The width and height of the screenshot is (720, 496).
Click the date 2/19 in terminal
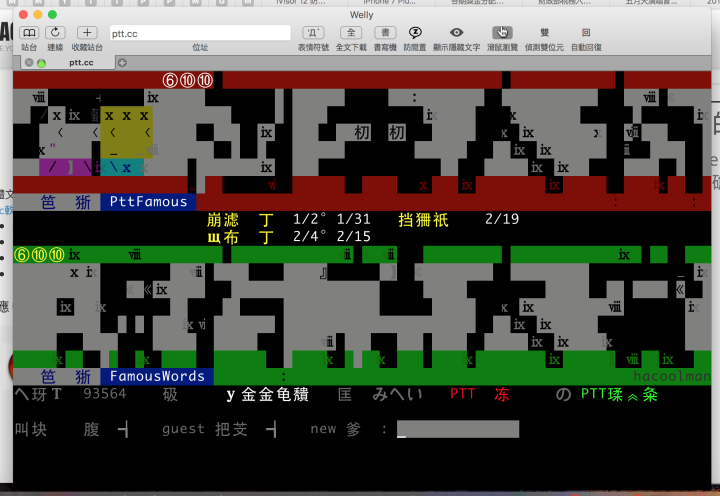point(502,219)
